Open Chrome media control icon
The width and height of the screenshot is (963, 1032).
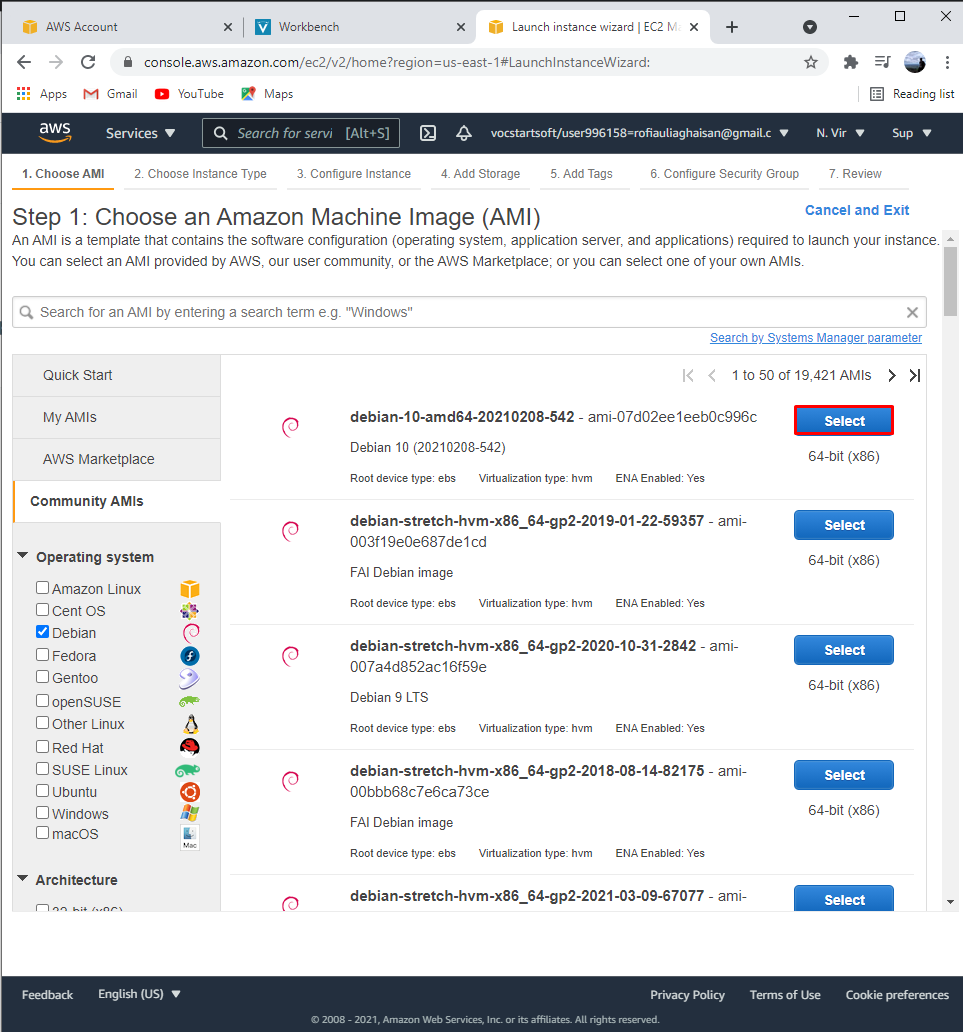pos(882,63)
